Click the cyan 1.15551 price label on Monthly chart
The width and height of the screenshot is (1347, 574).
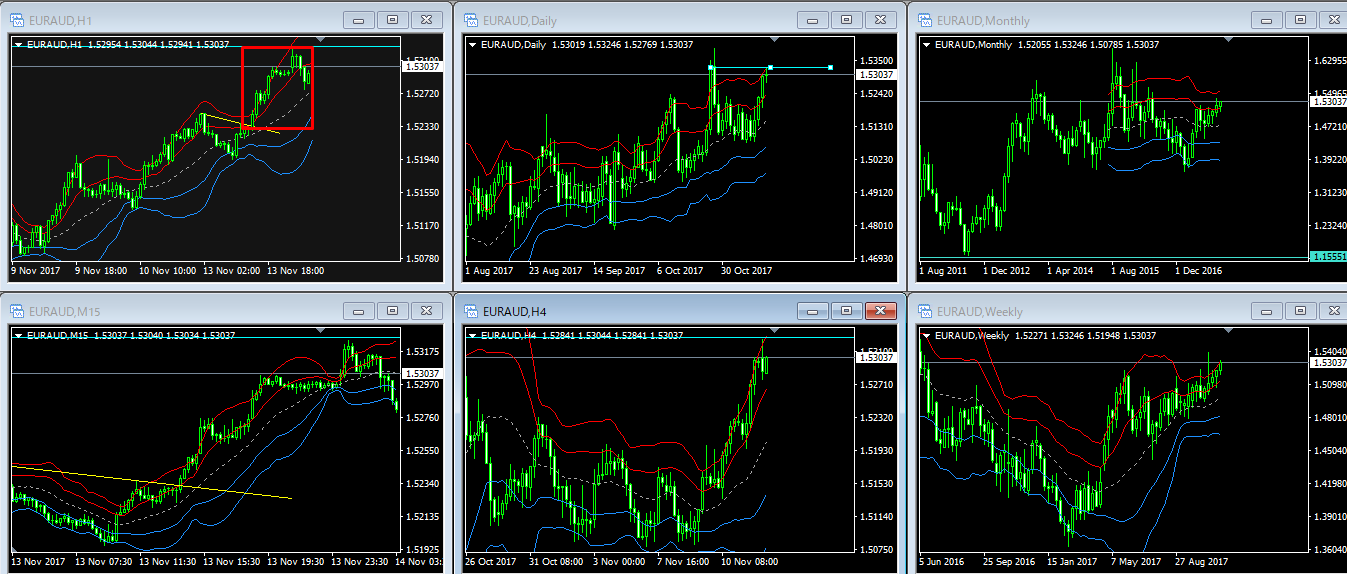click(x=1327, y=257)
